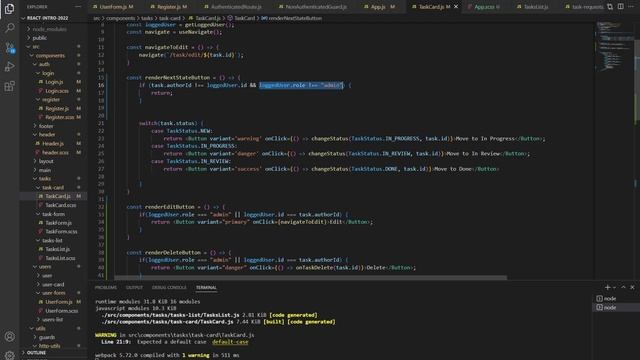Expand the users-list folder
Image resolution: width=640 pixels, height=360 pixels.
tap(53, 319)
